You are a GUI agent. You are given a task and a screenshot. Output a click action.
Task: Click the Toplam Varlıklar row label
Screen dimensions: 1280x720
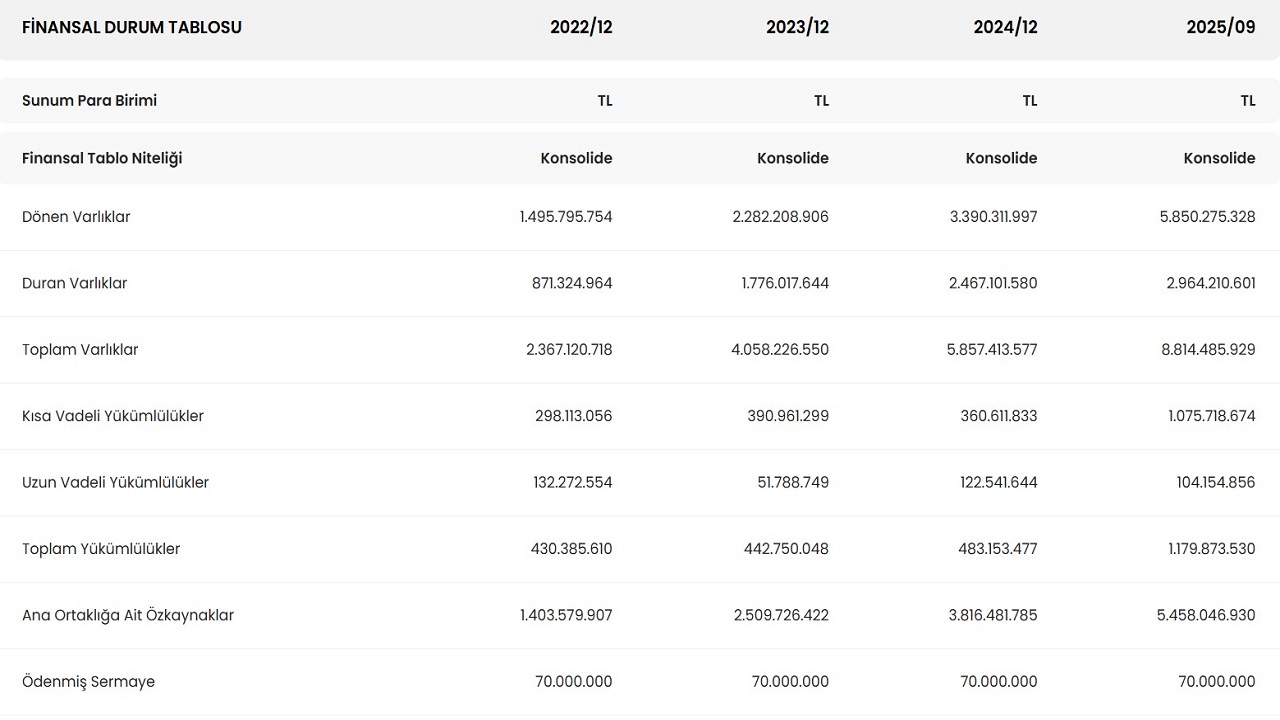80,350
